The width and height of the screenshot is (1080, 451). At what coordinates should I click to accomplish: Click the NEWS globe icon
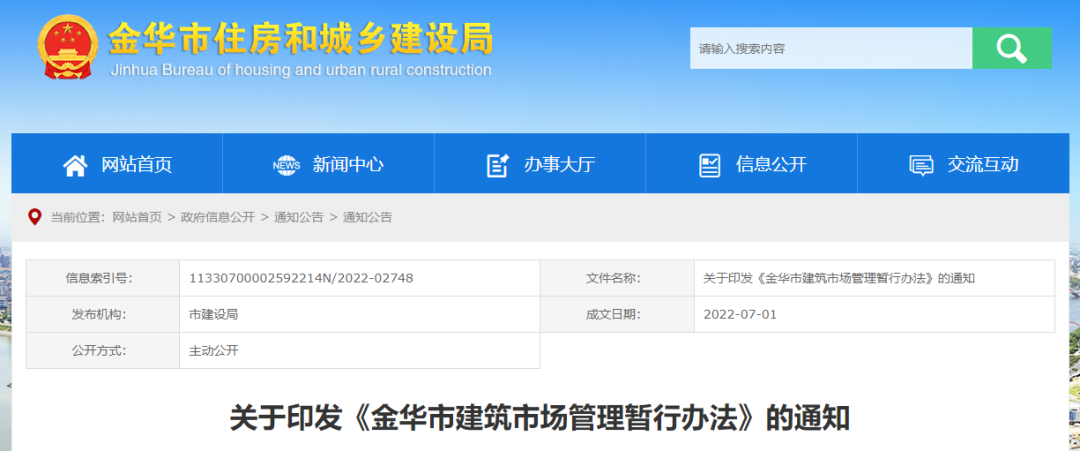pos(286,165)
